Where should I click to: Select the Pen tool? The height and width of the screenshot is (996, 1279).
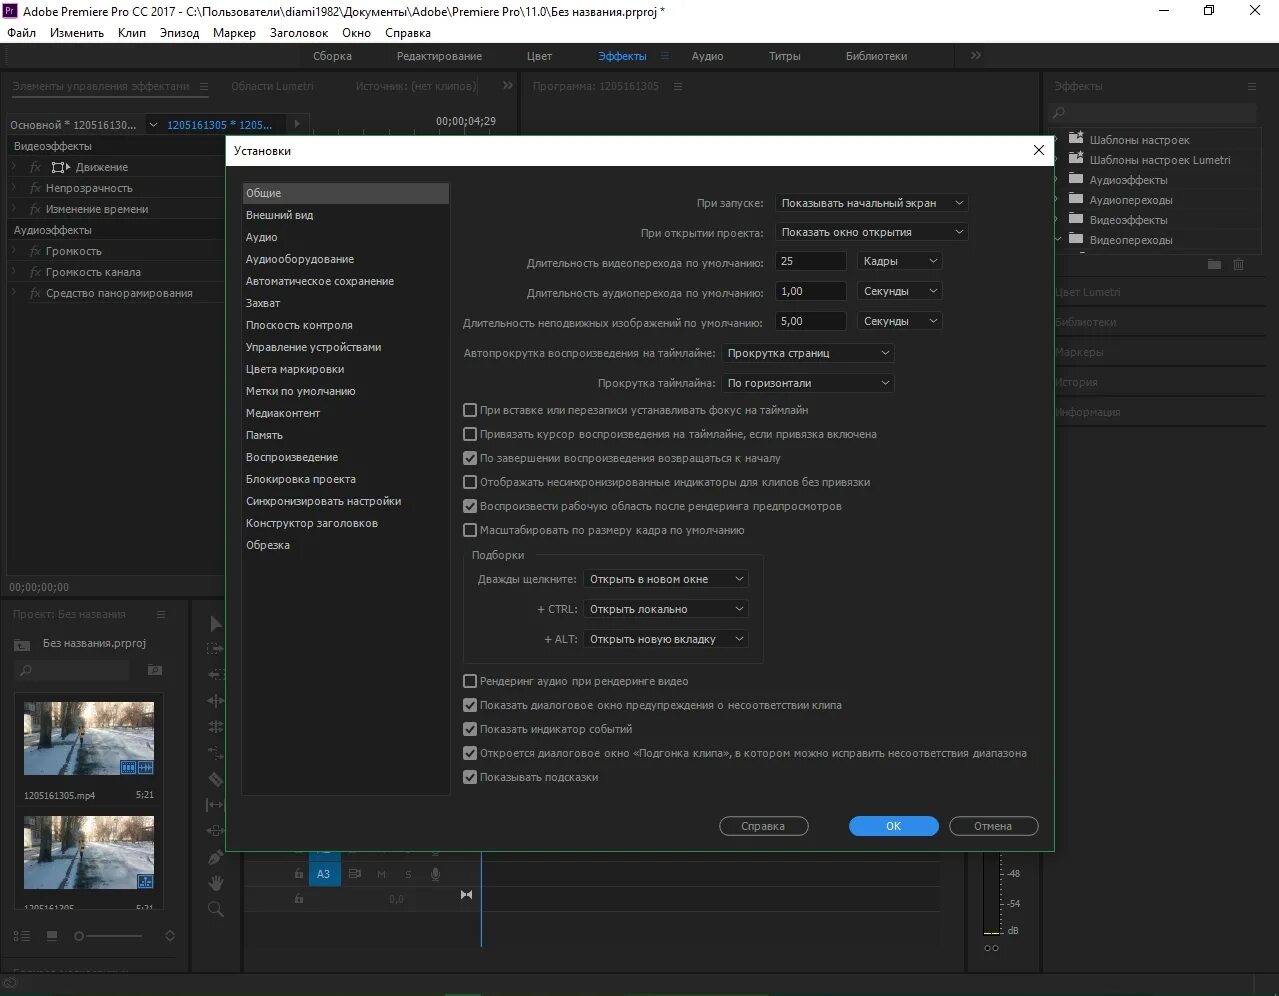(x=215, y=857)
